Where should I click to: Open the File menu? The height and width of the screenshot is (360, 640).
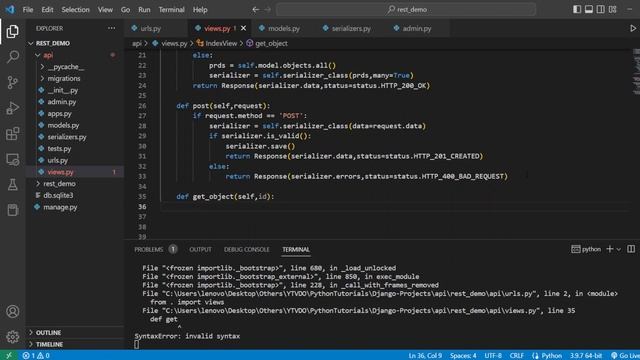pos(28,9)
